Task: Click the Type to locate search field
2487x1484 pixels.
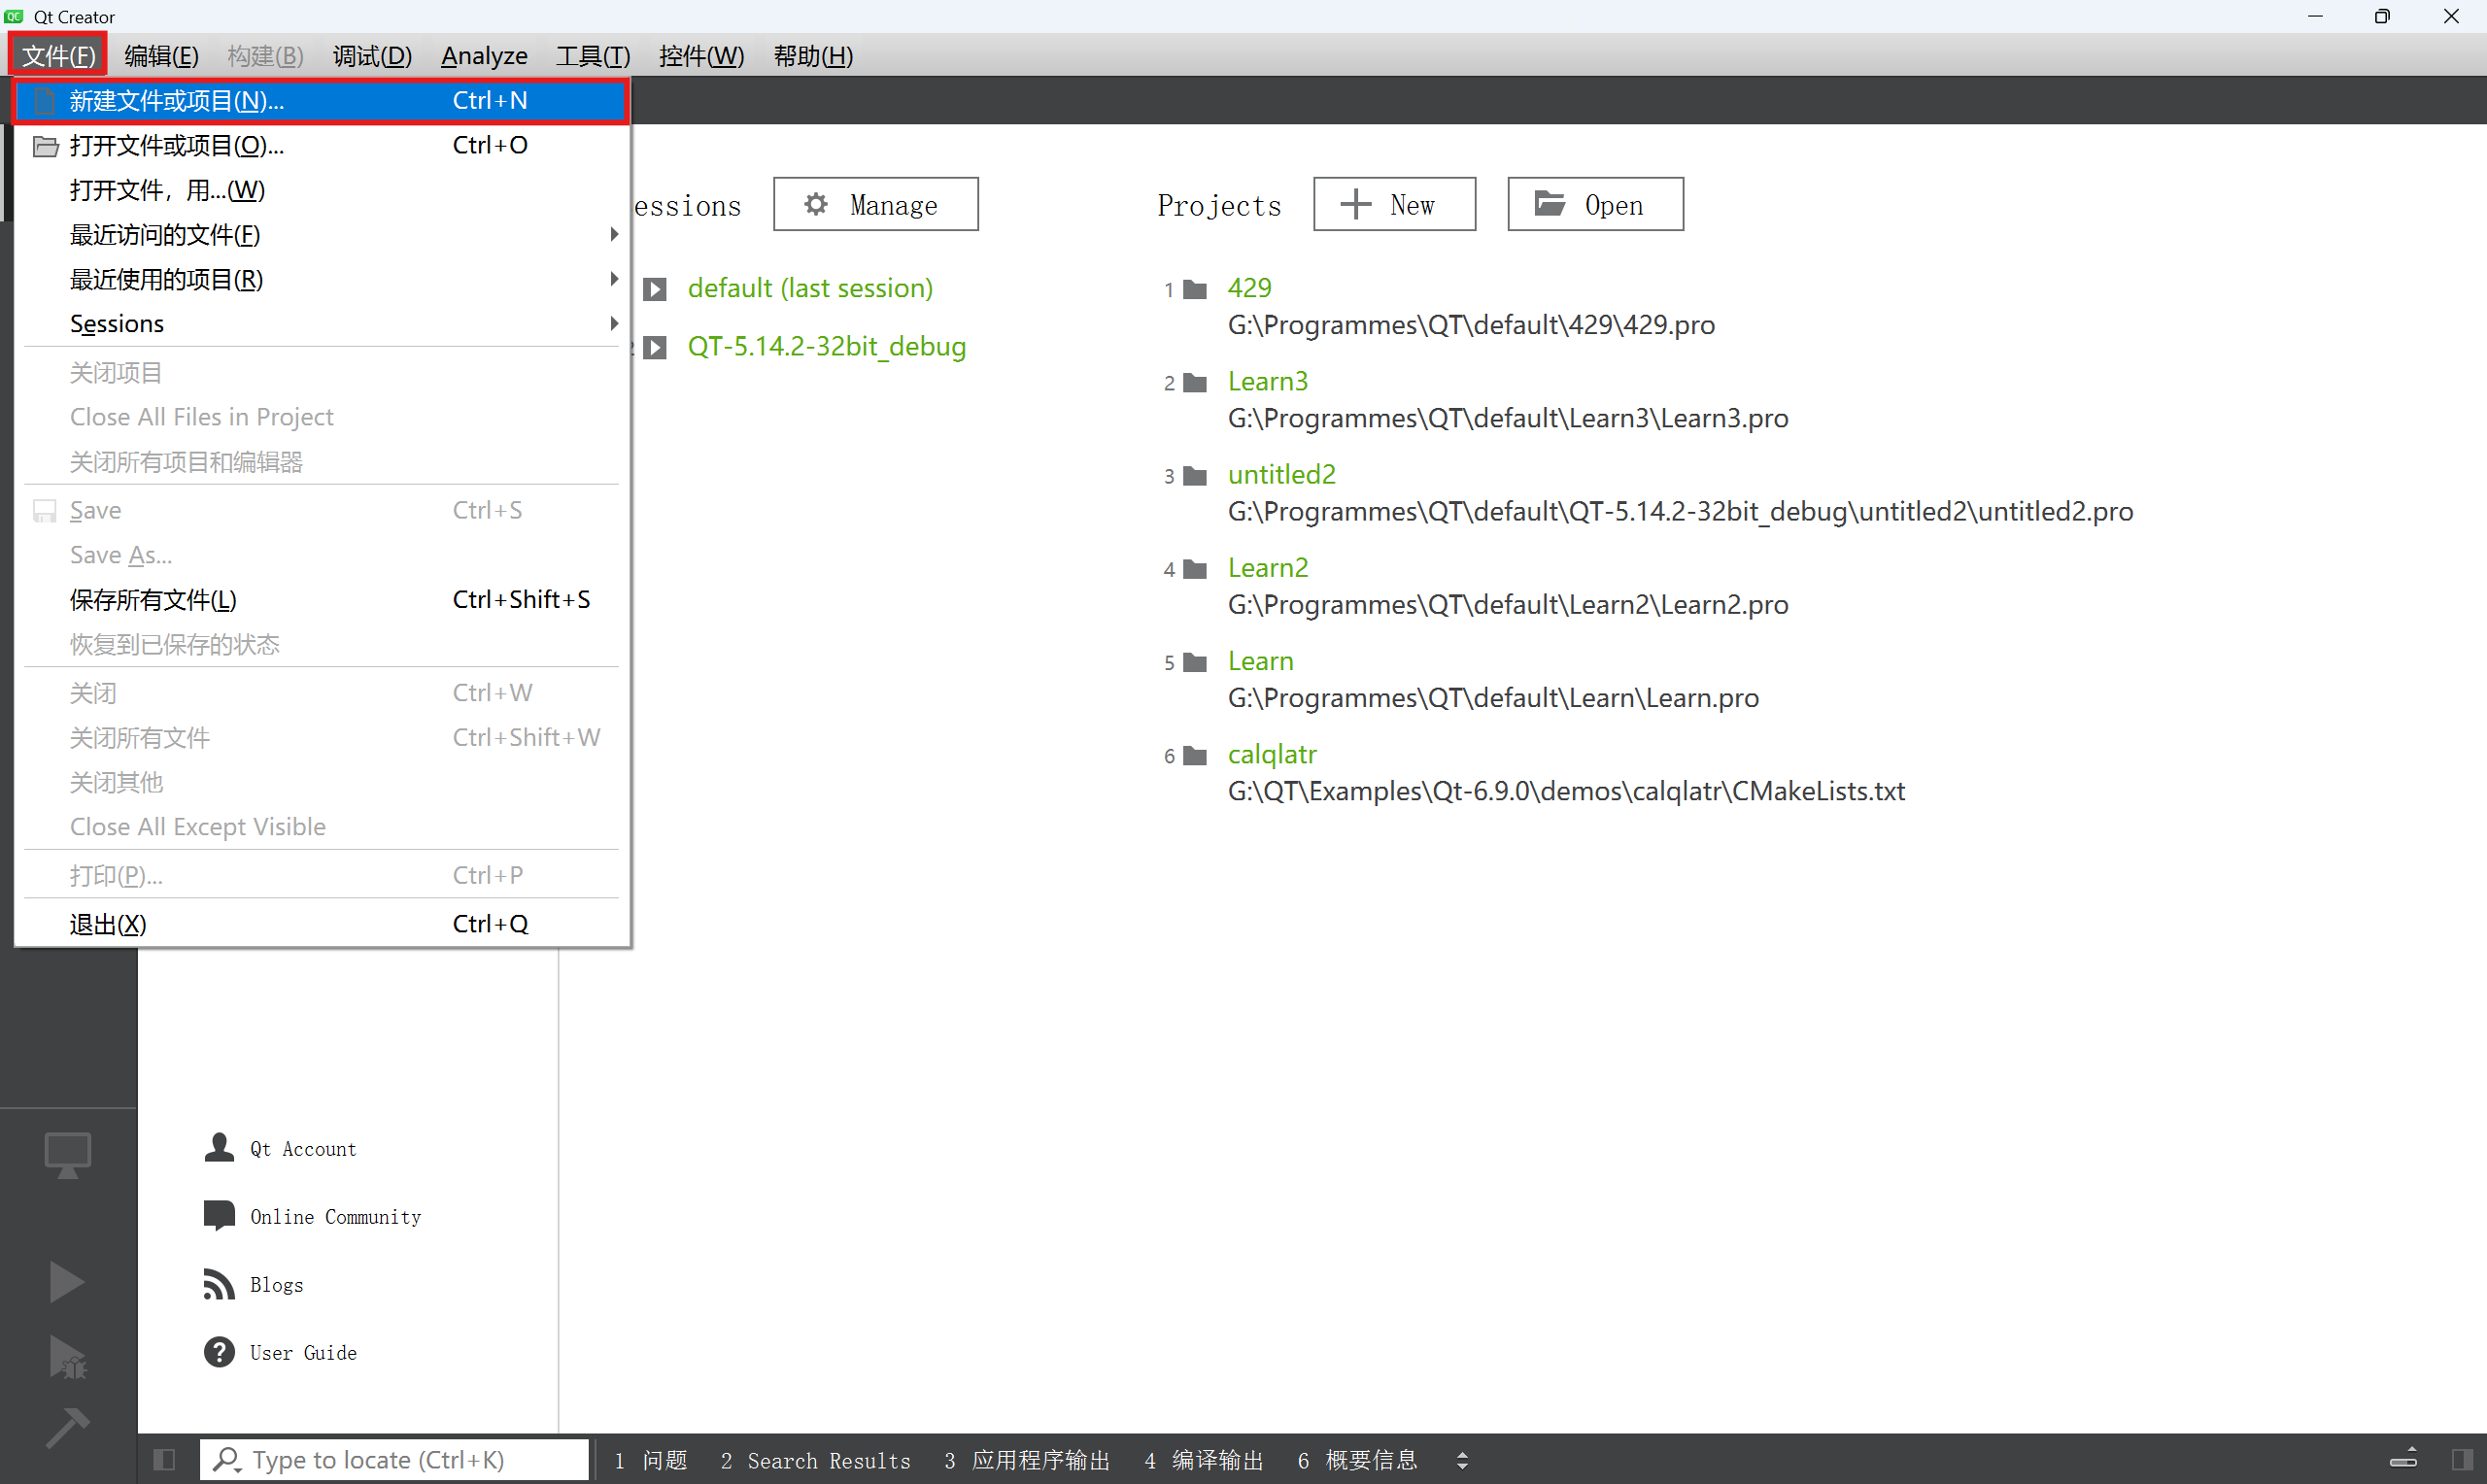Action: [x=394, y=1460]
